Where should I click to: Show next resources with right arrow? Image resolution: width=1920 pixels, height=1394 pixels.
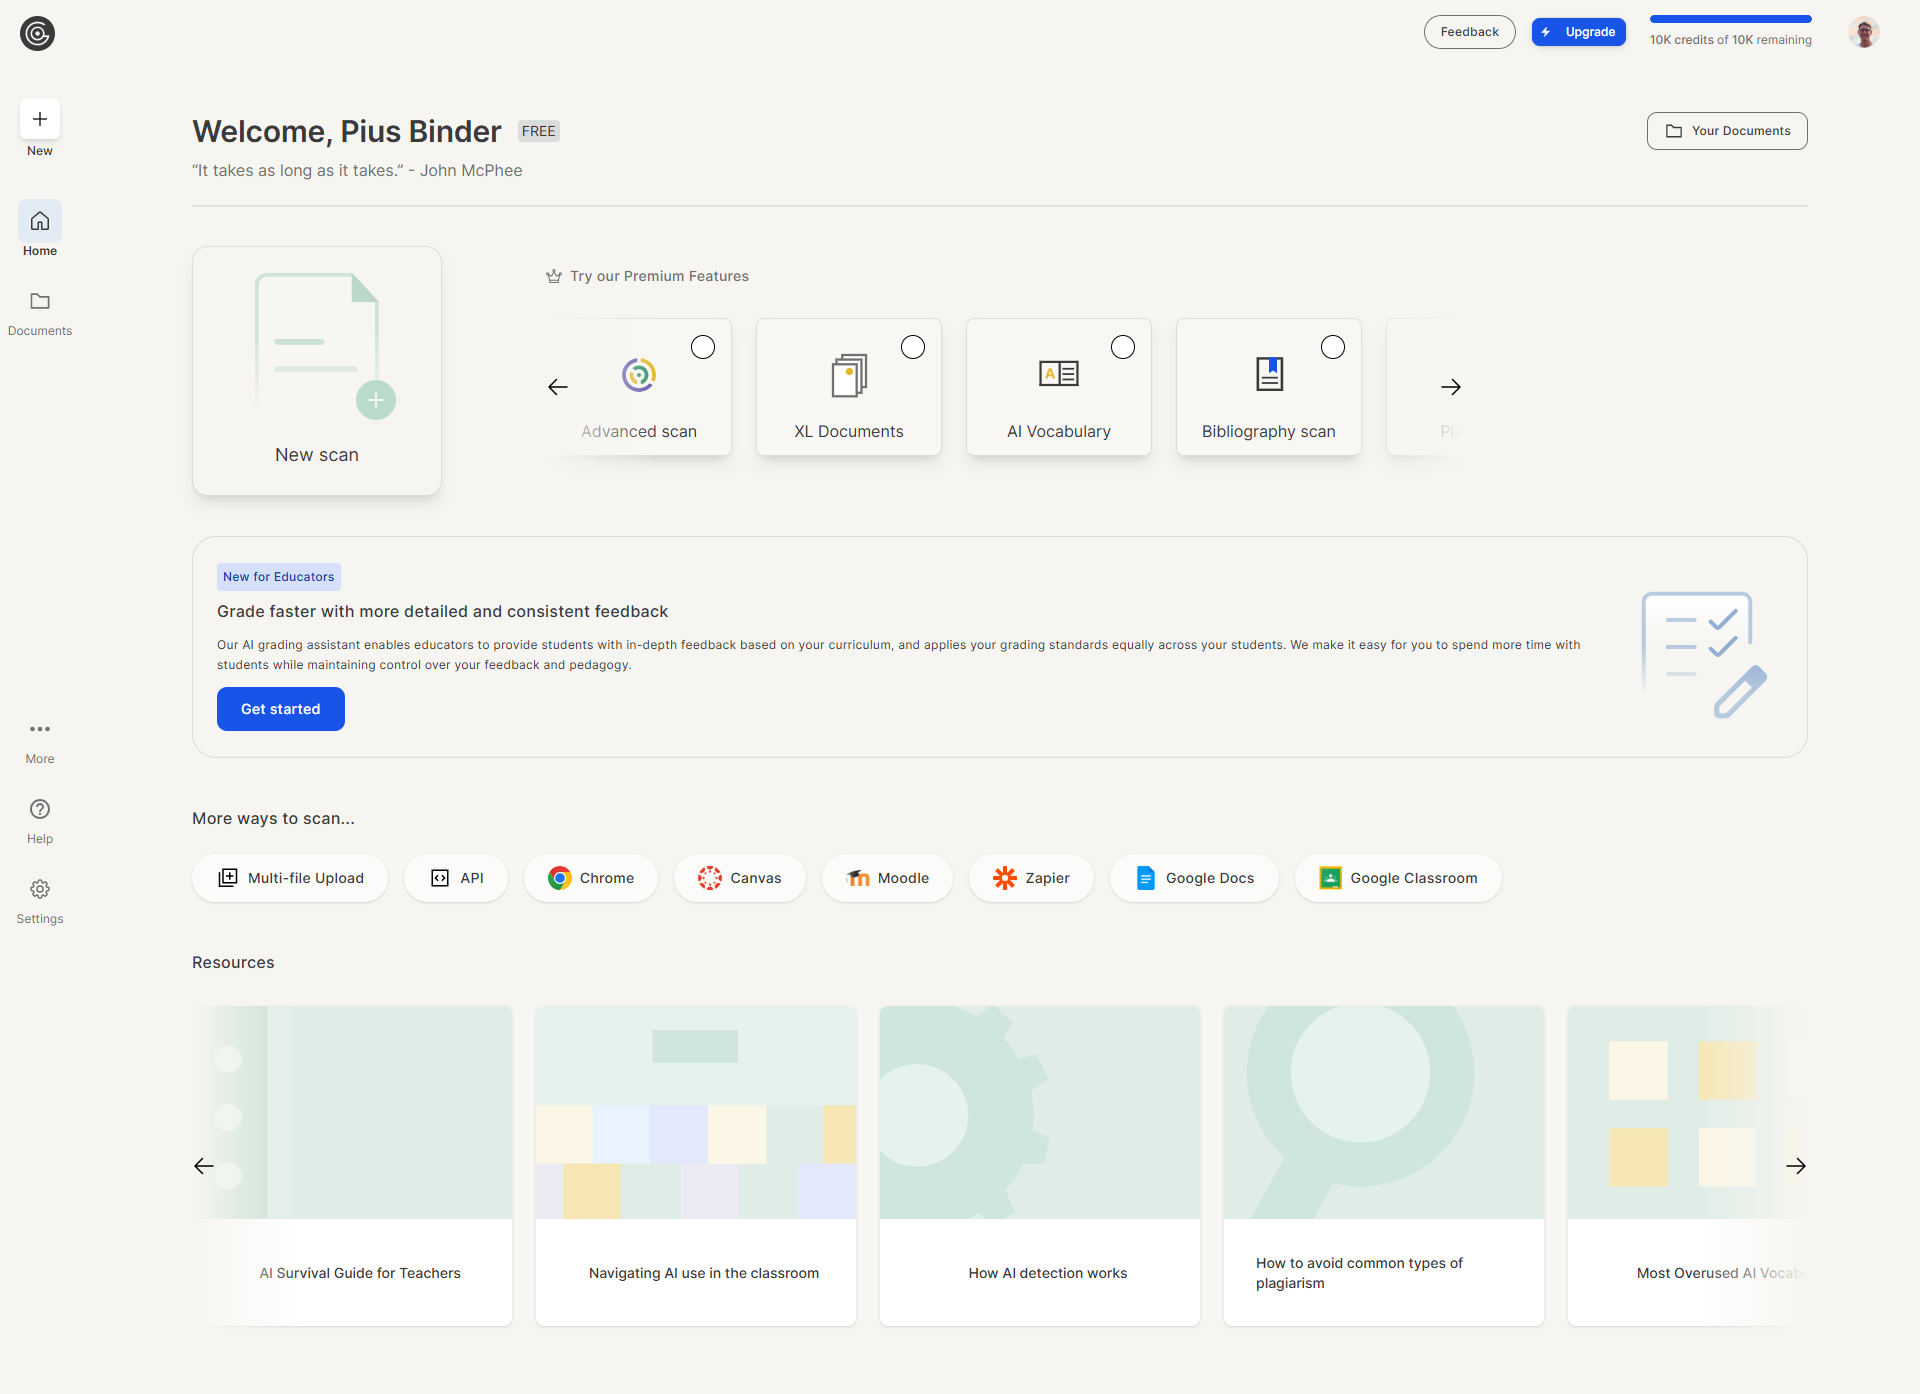[x=1796, y=1166]
